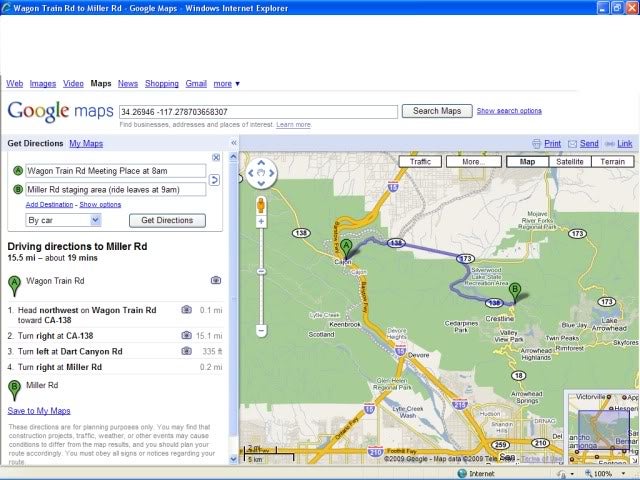Toggle the Traffic map overlay

tap(420, 161)
